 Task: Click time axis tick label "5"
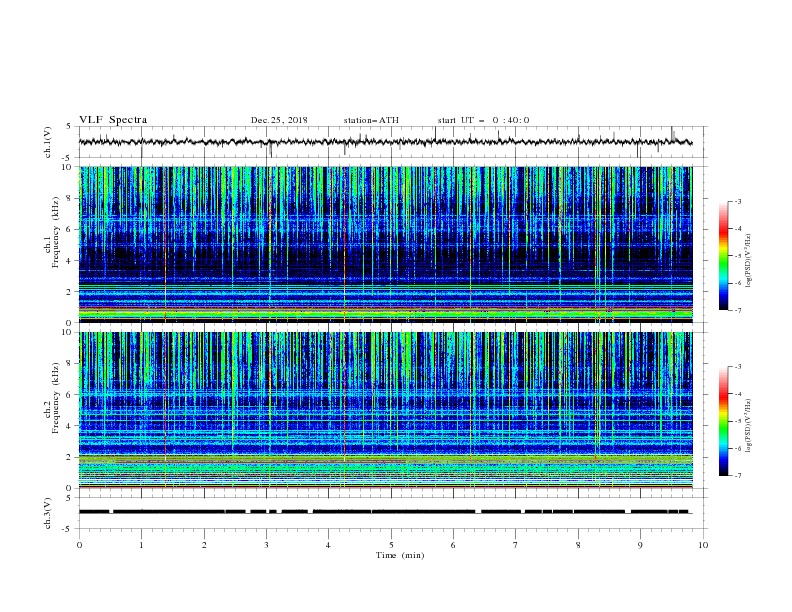(391, 545)
